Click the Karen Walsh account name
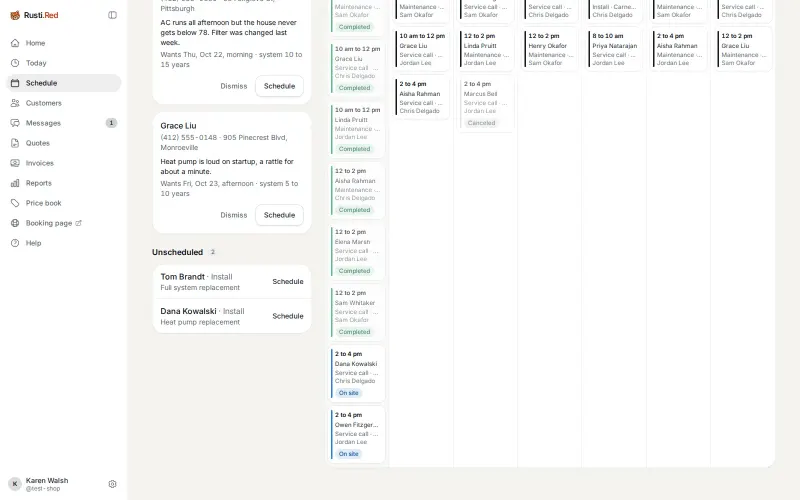The image size is (800, 500). (x=47, y=481)
